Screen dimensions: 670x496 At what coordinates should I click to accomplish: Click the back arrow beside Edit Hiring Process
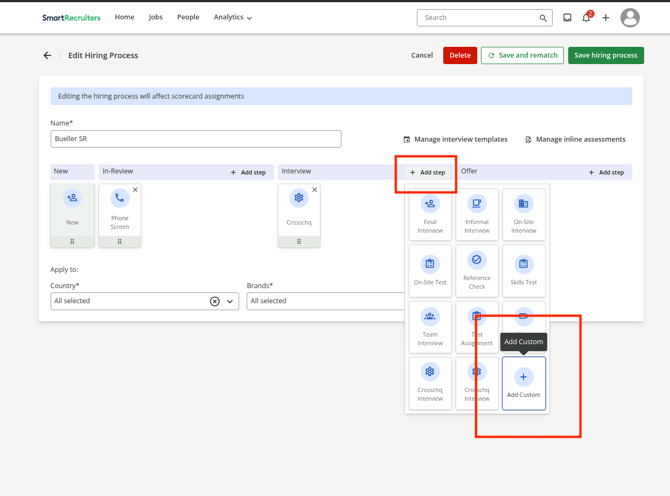click(47, 56)
